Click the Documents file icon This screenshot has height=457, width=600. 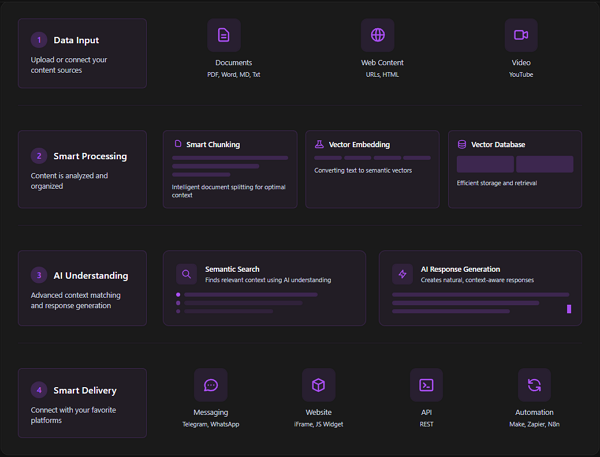tap(224, 35)
